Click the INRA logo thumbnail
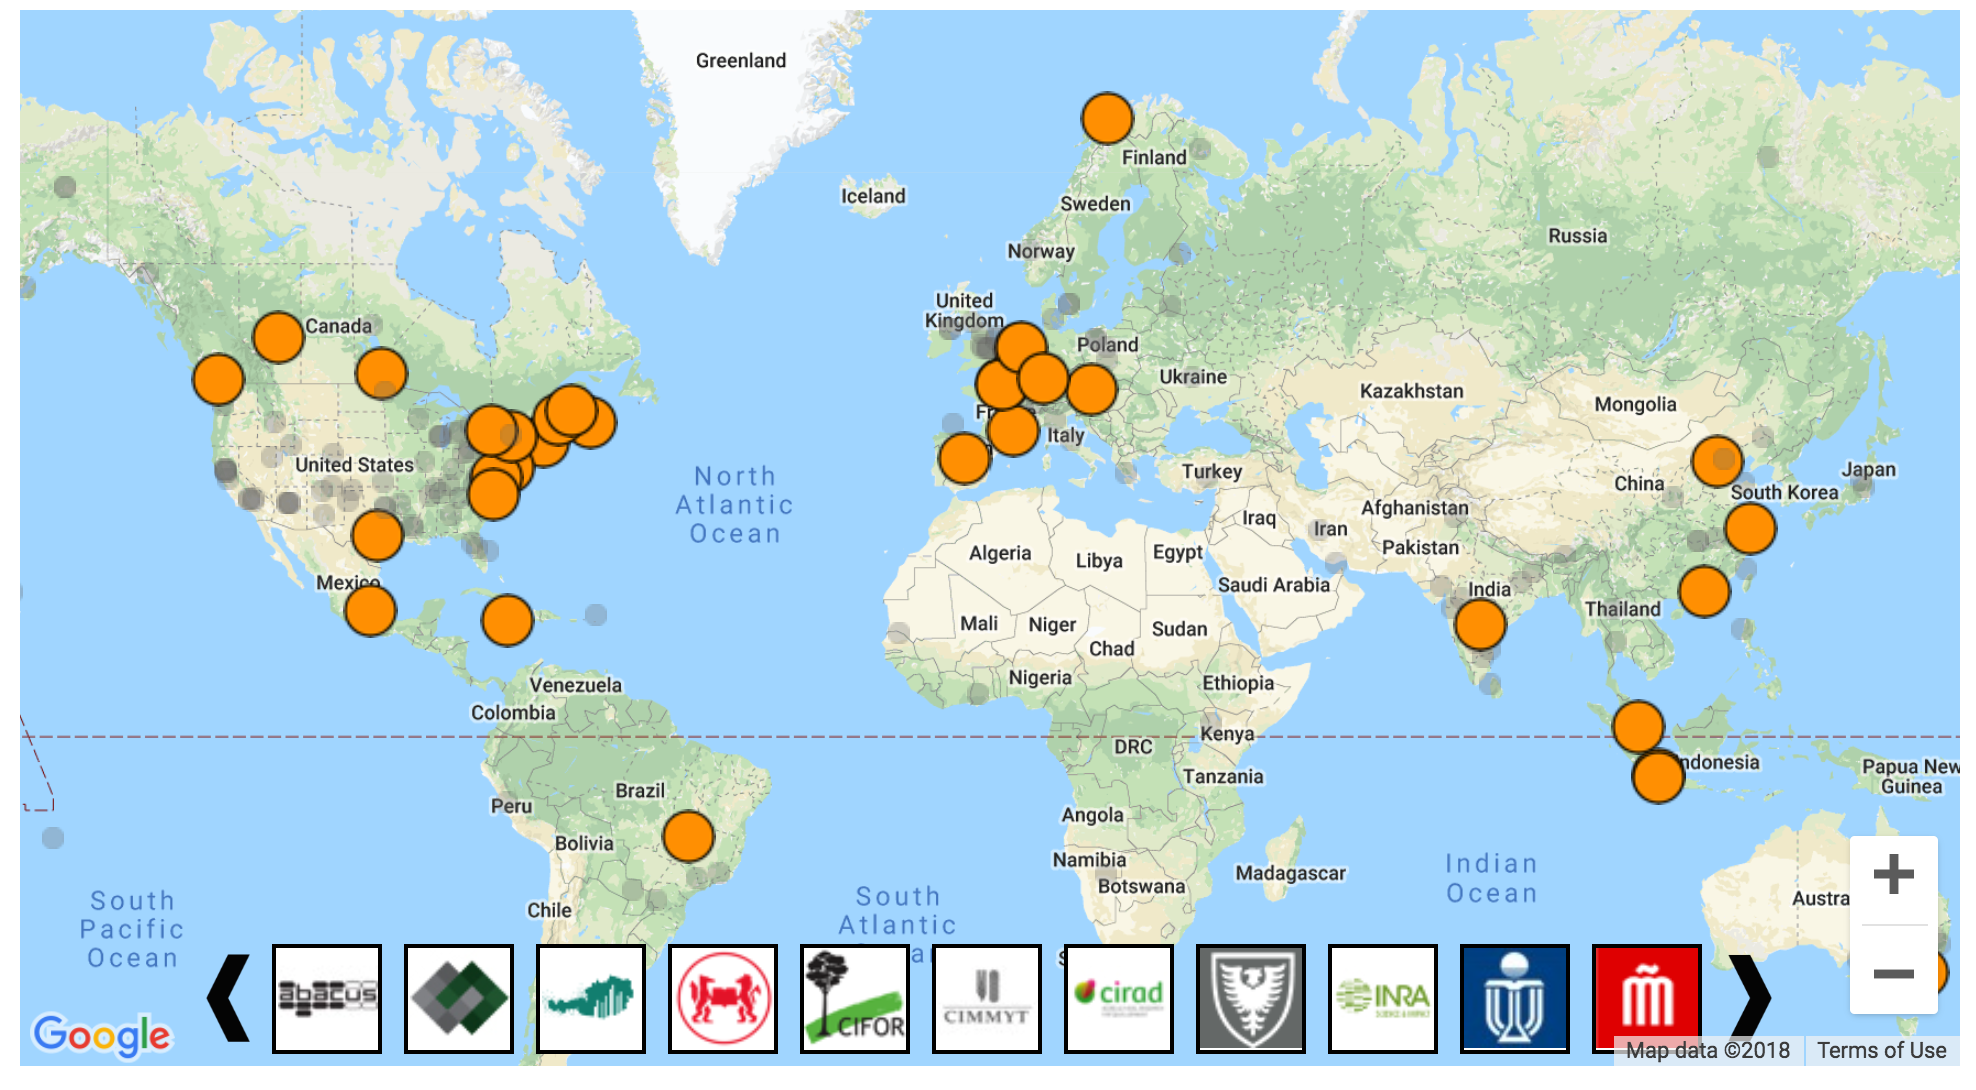 point(1383,998)
